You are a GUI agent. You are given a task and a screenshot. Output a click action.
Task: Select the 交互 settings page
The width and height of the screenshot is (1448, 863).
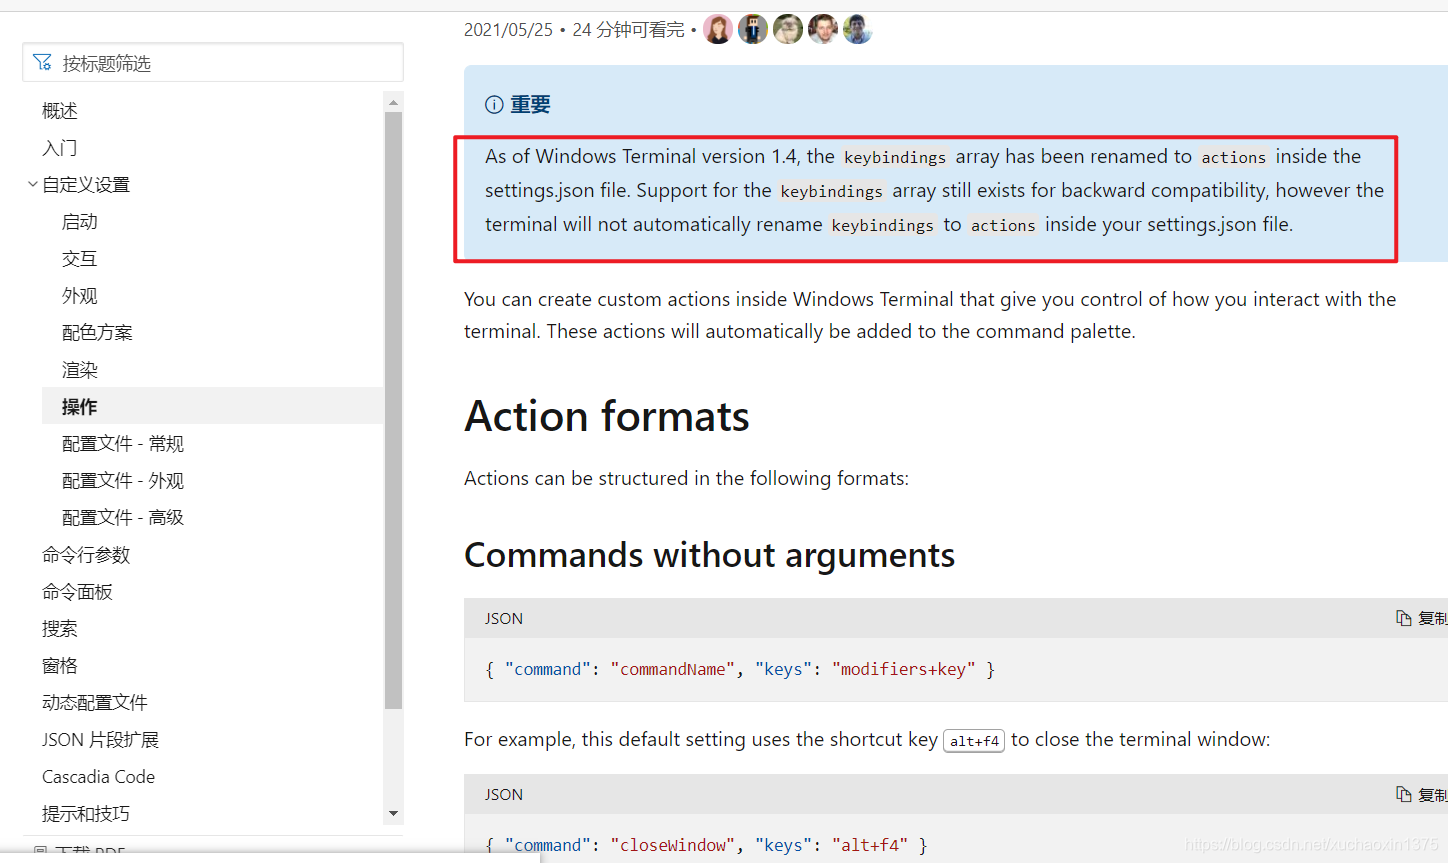point(80,258)
